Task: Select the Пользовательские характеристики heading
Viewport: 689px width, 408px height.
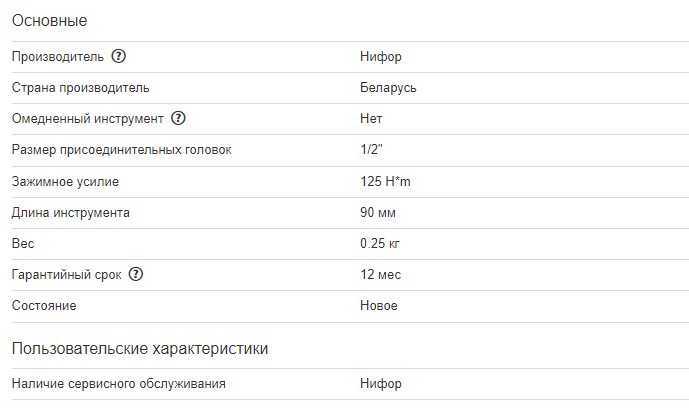Action: (139, 348)
